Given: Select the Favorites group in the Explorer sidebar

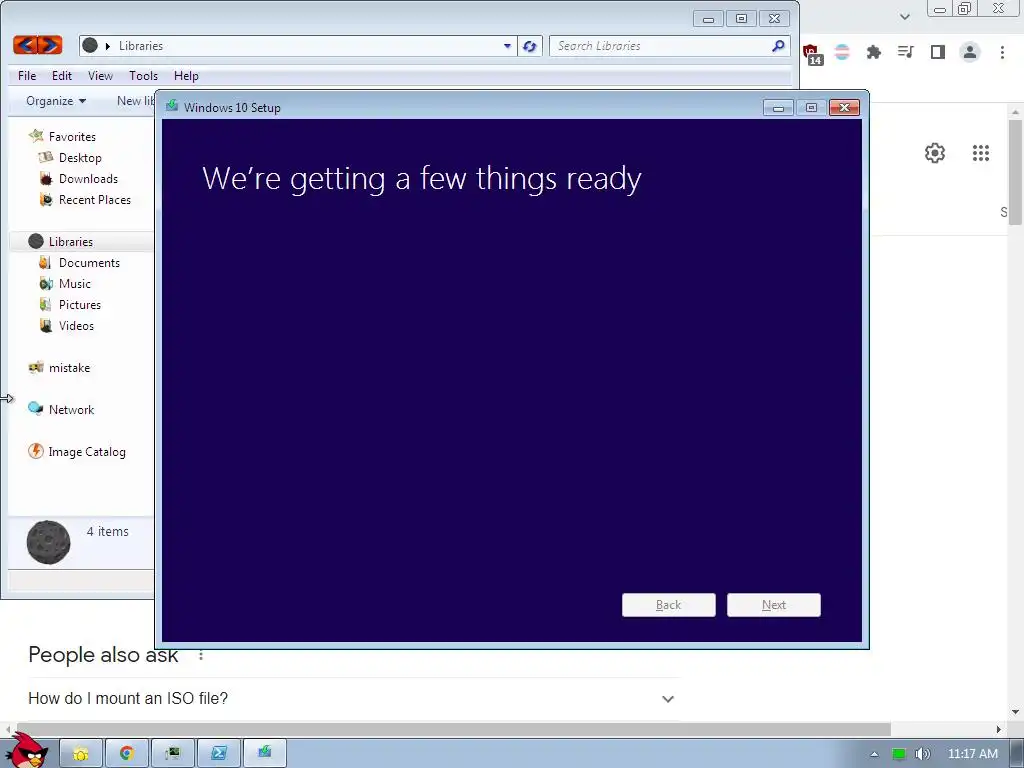Looking at the screenshot, I should point(72,136).
